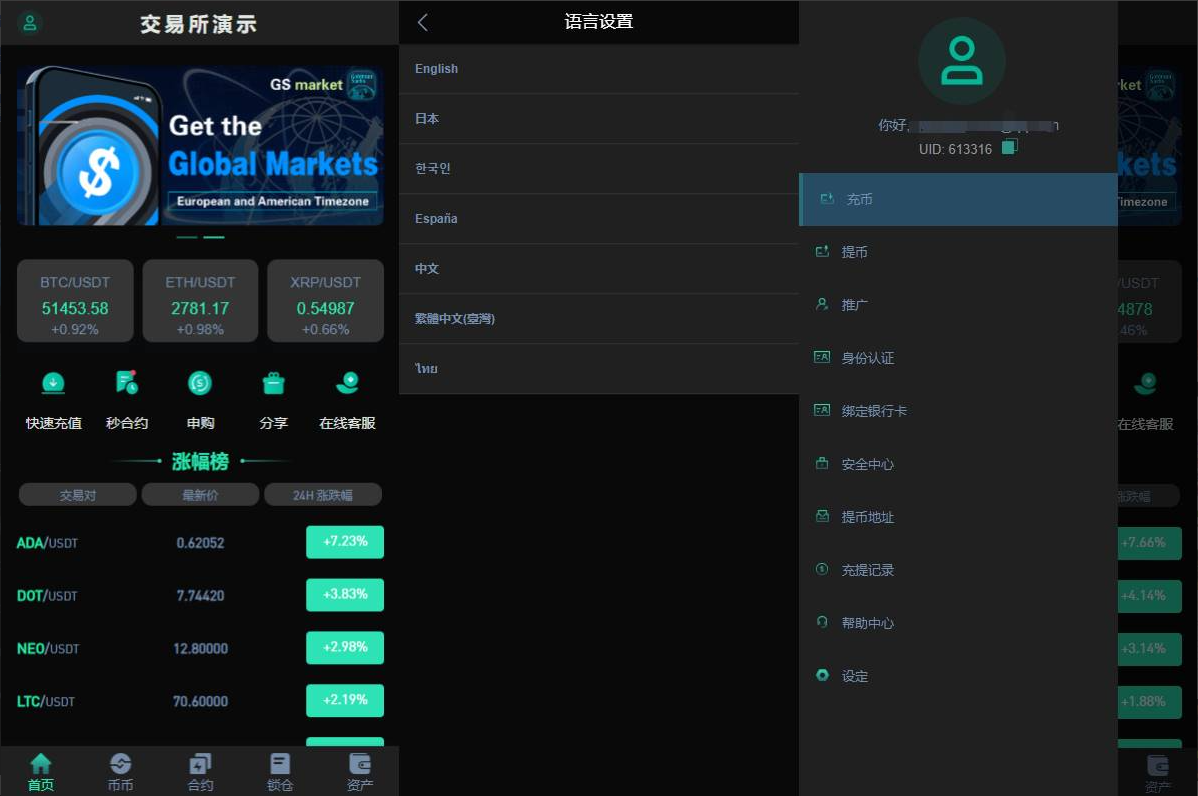Switch to second banner carousel dot

tap(213, 237)
